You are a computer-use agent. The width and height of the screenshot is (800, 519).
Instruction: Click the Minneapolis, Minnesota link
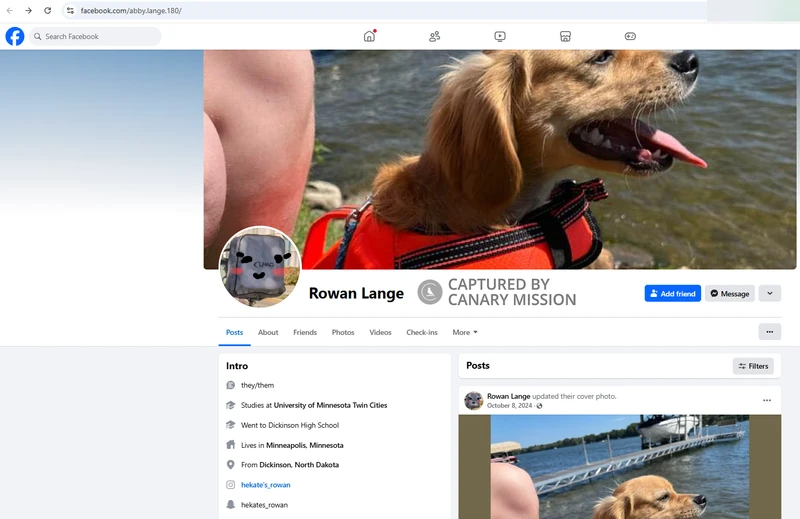(305, 445)
